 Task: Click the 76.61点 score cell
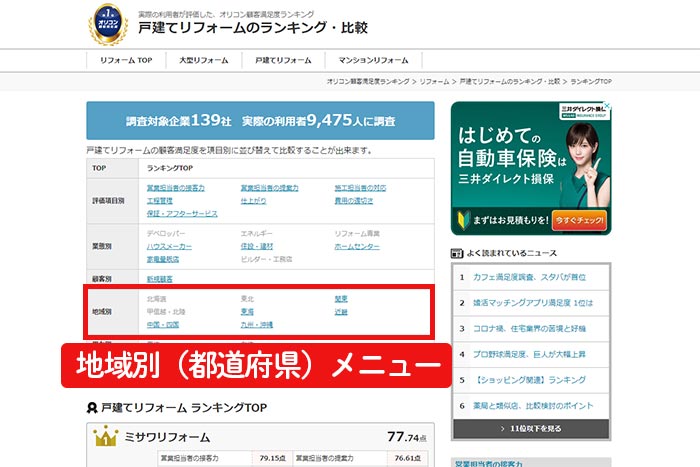(407, 459)
